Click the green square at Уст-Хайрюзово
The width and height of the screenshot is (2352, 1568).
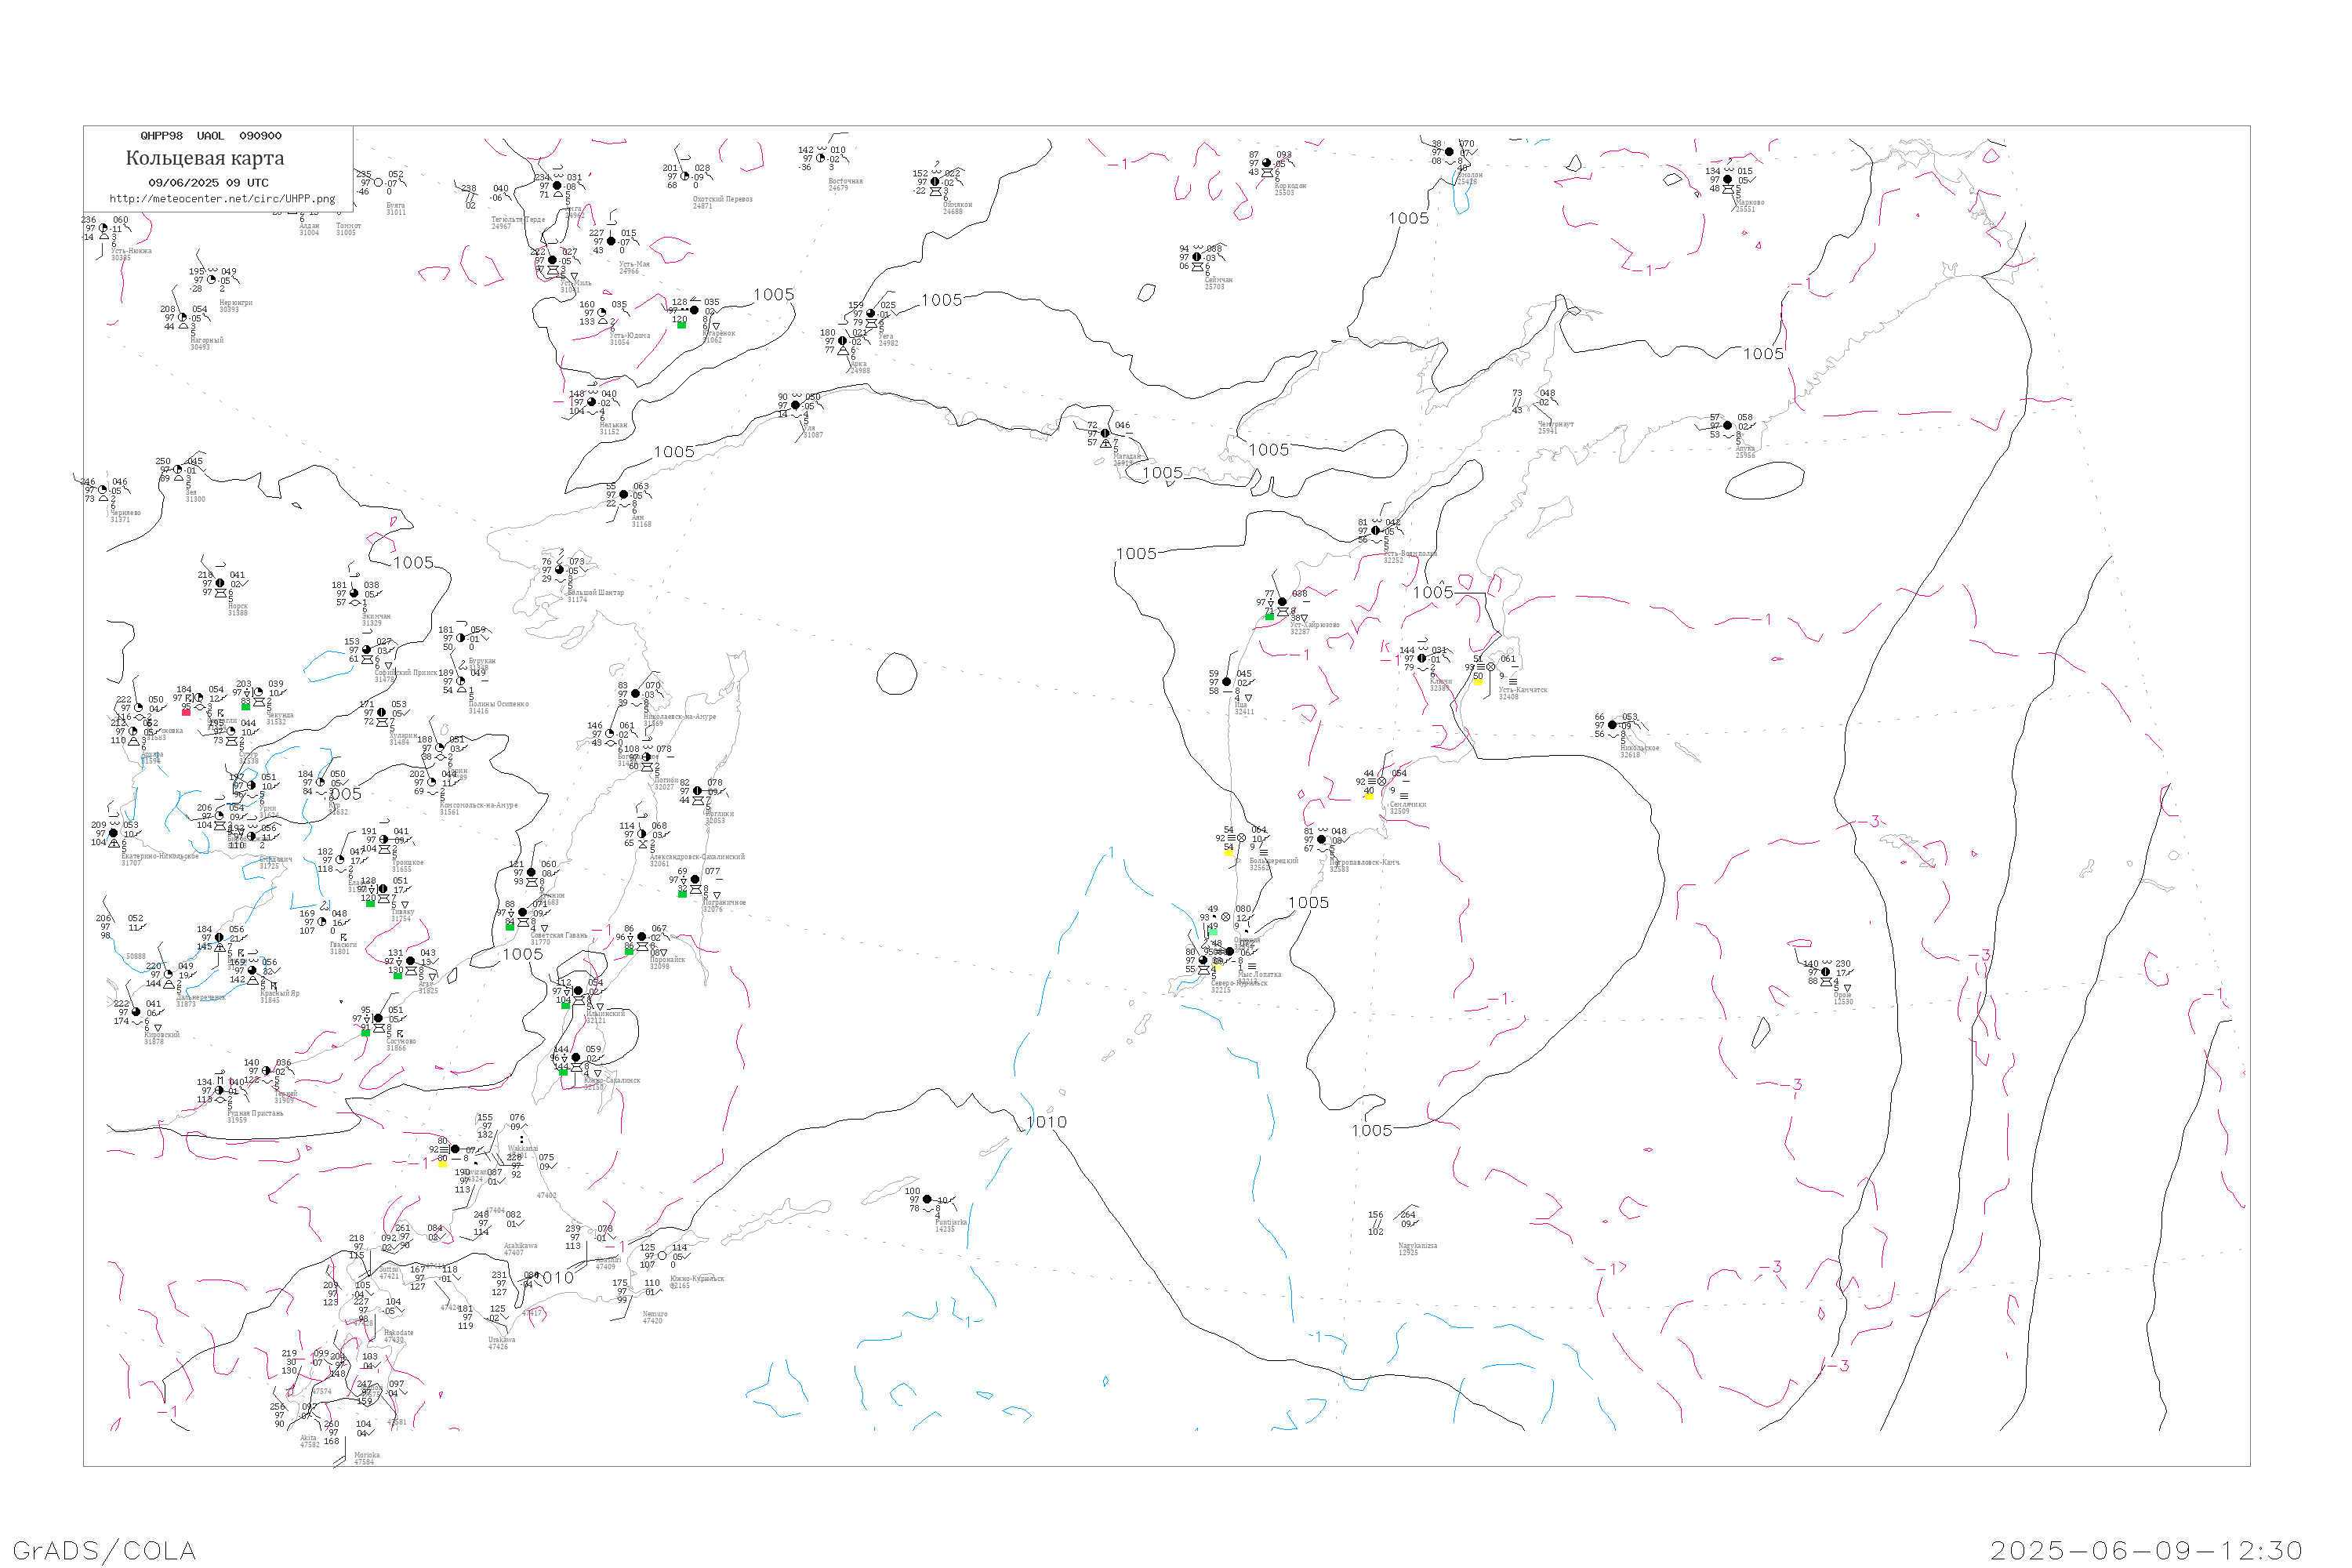point(1269,617)
